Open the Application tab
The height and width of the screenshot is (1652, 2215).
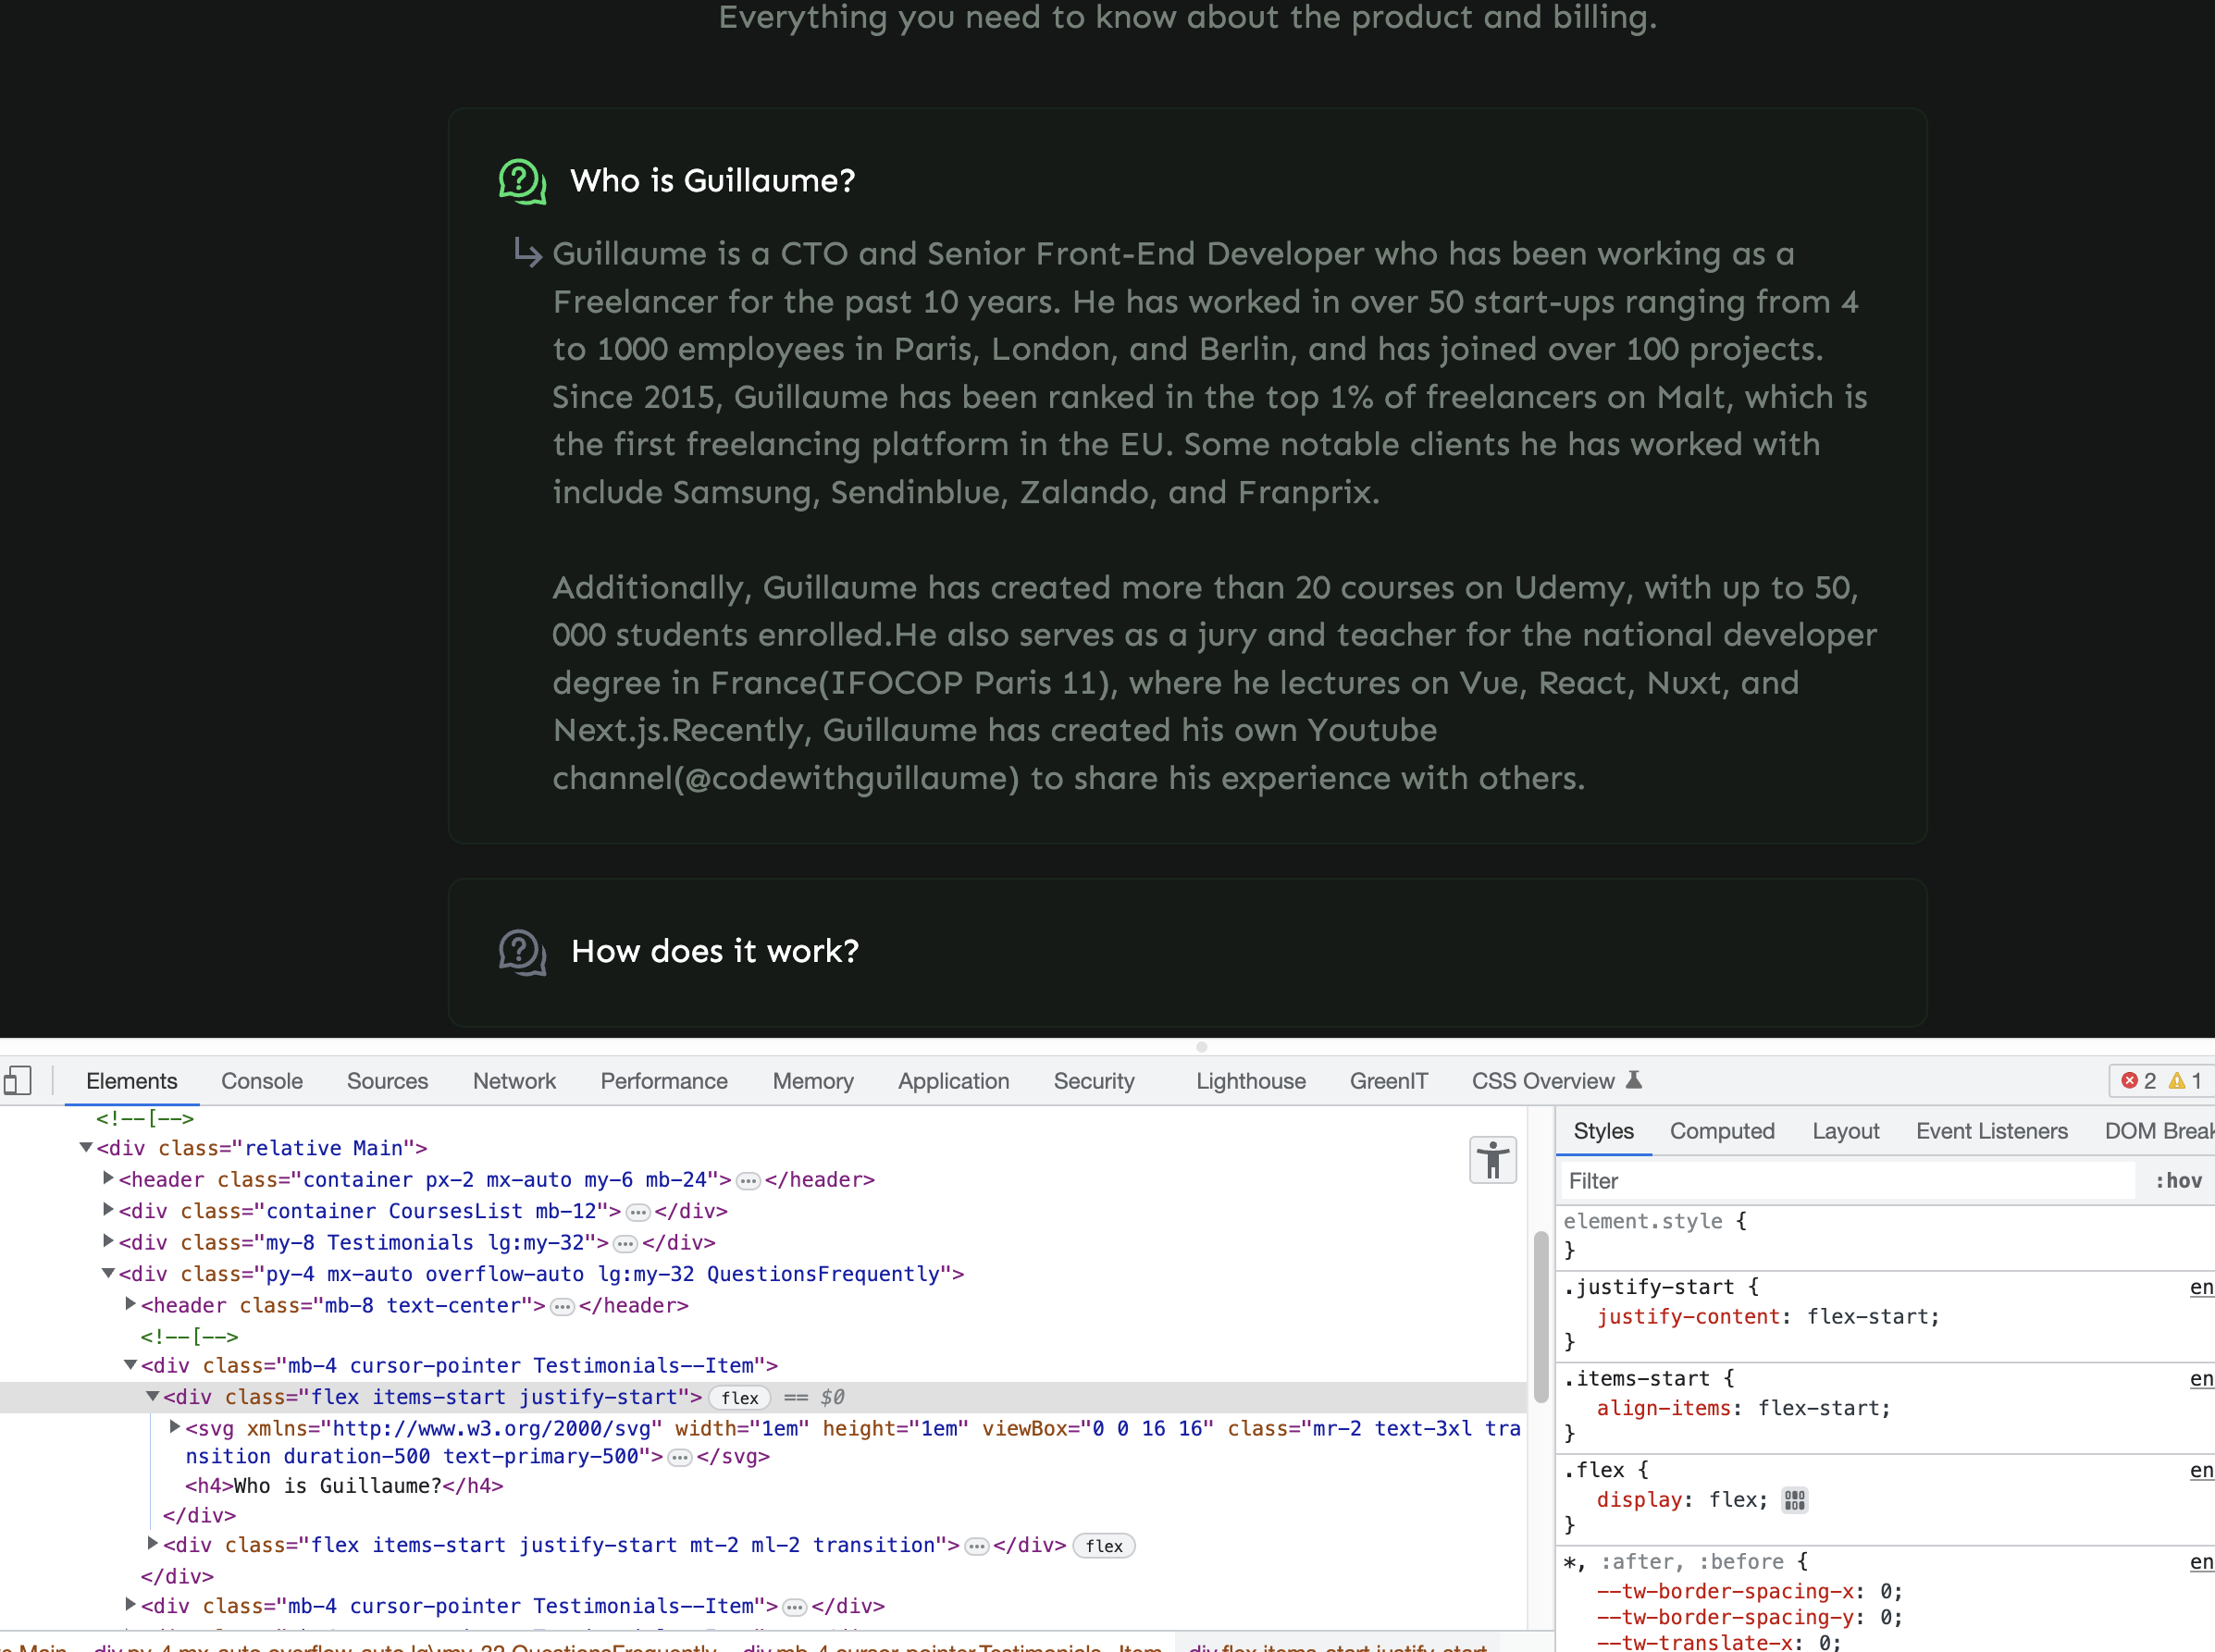[x=954, y=1081]
